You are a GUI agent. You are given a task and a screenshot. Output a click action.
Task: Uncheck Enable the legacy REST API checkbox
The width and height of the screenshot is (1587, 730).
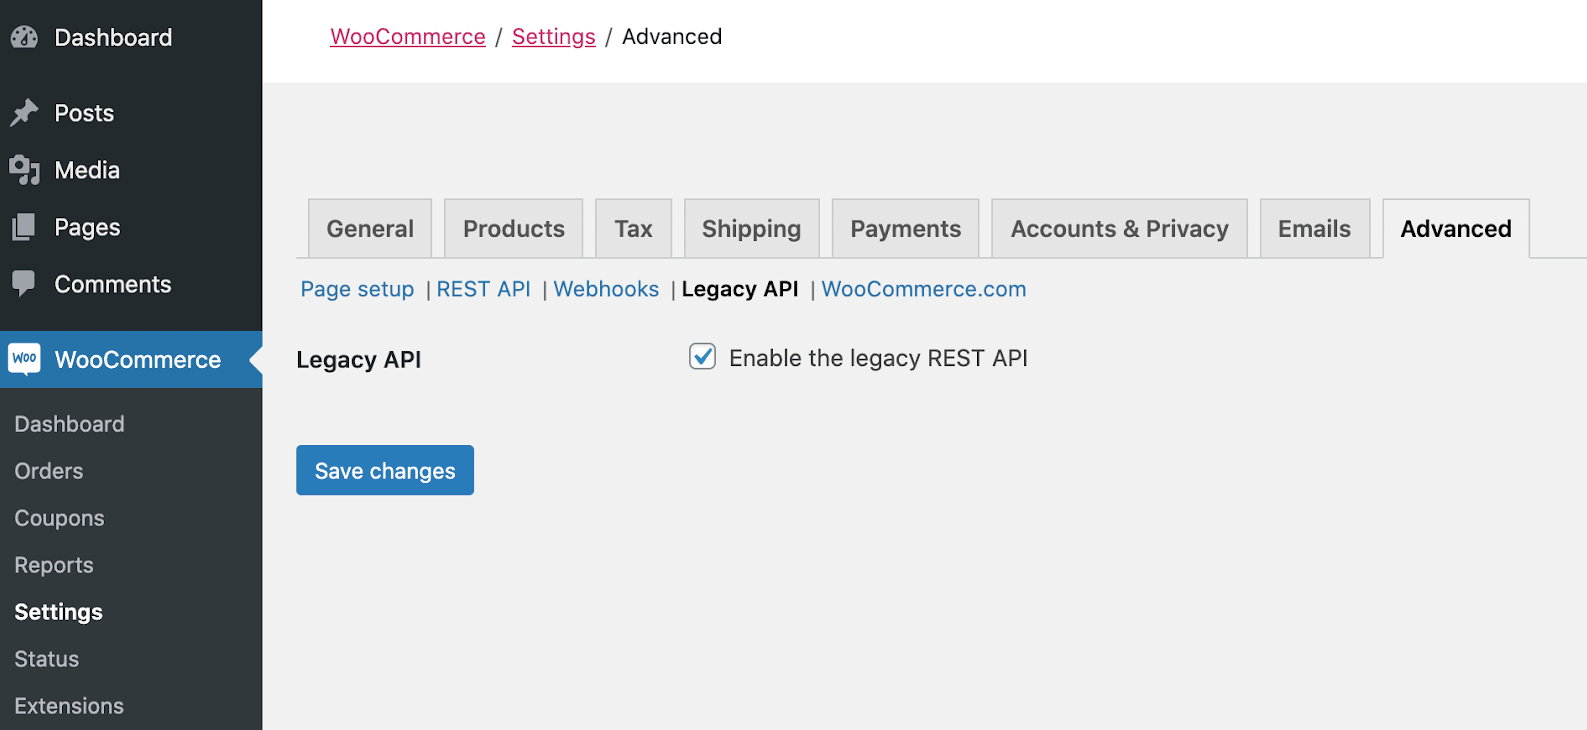[703, 357]
